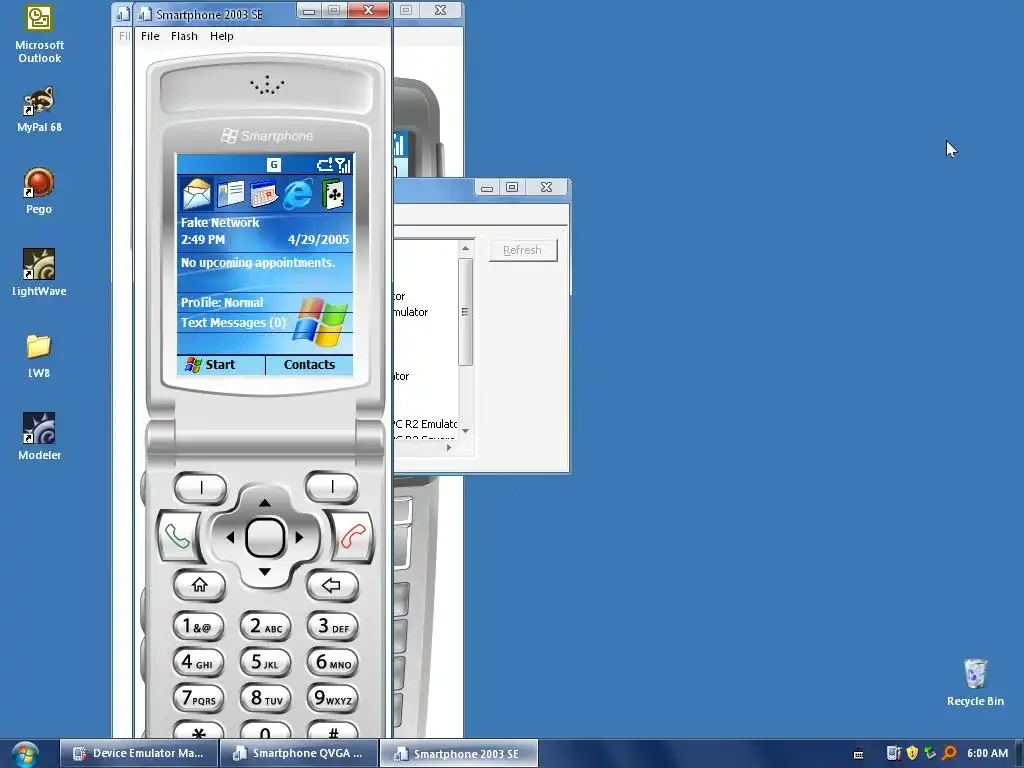Open MyPal 68 desktop shortcut
This screenshot has height=768, width=1024.
[39, 110]
